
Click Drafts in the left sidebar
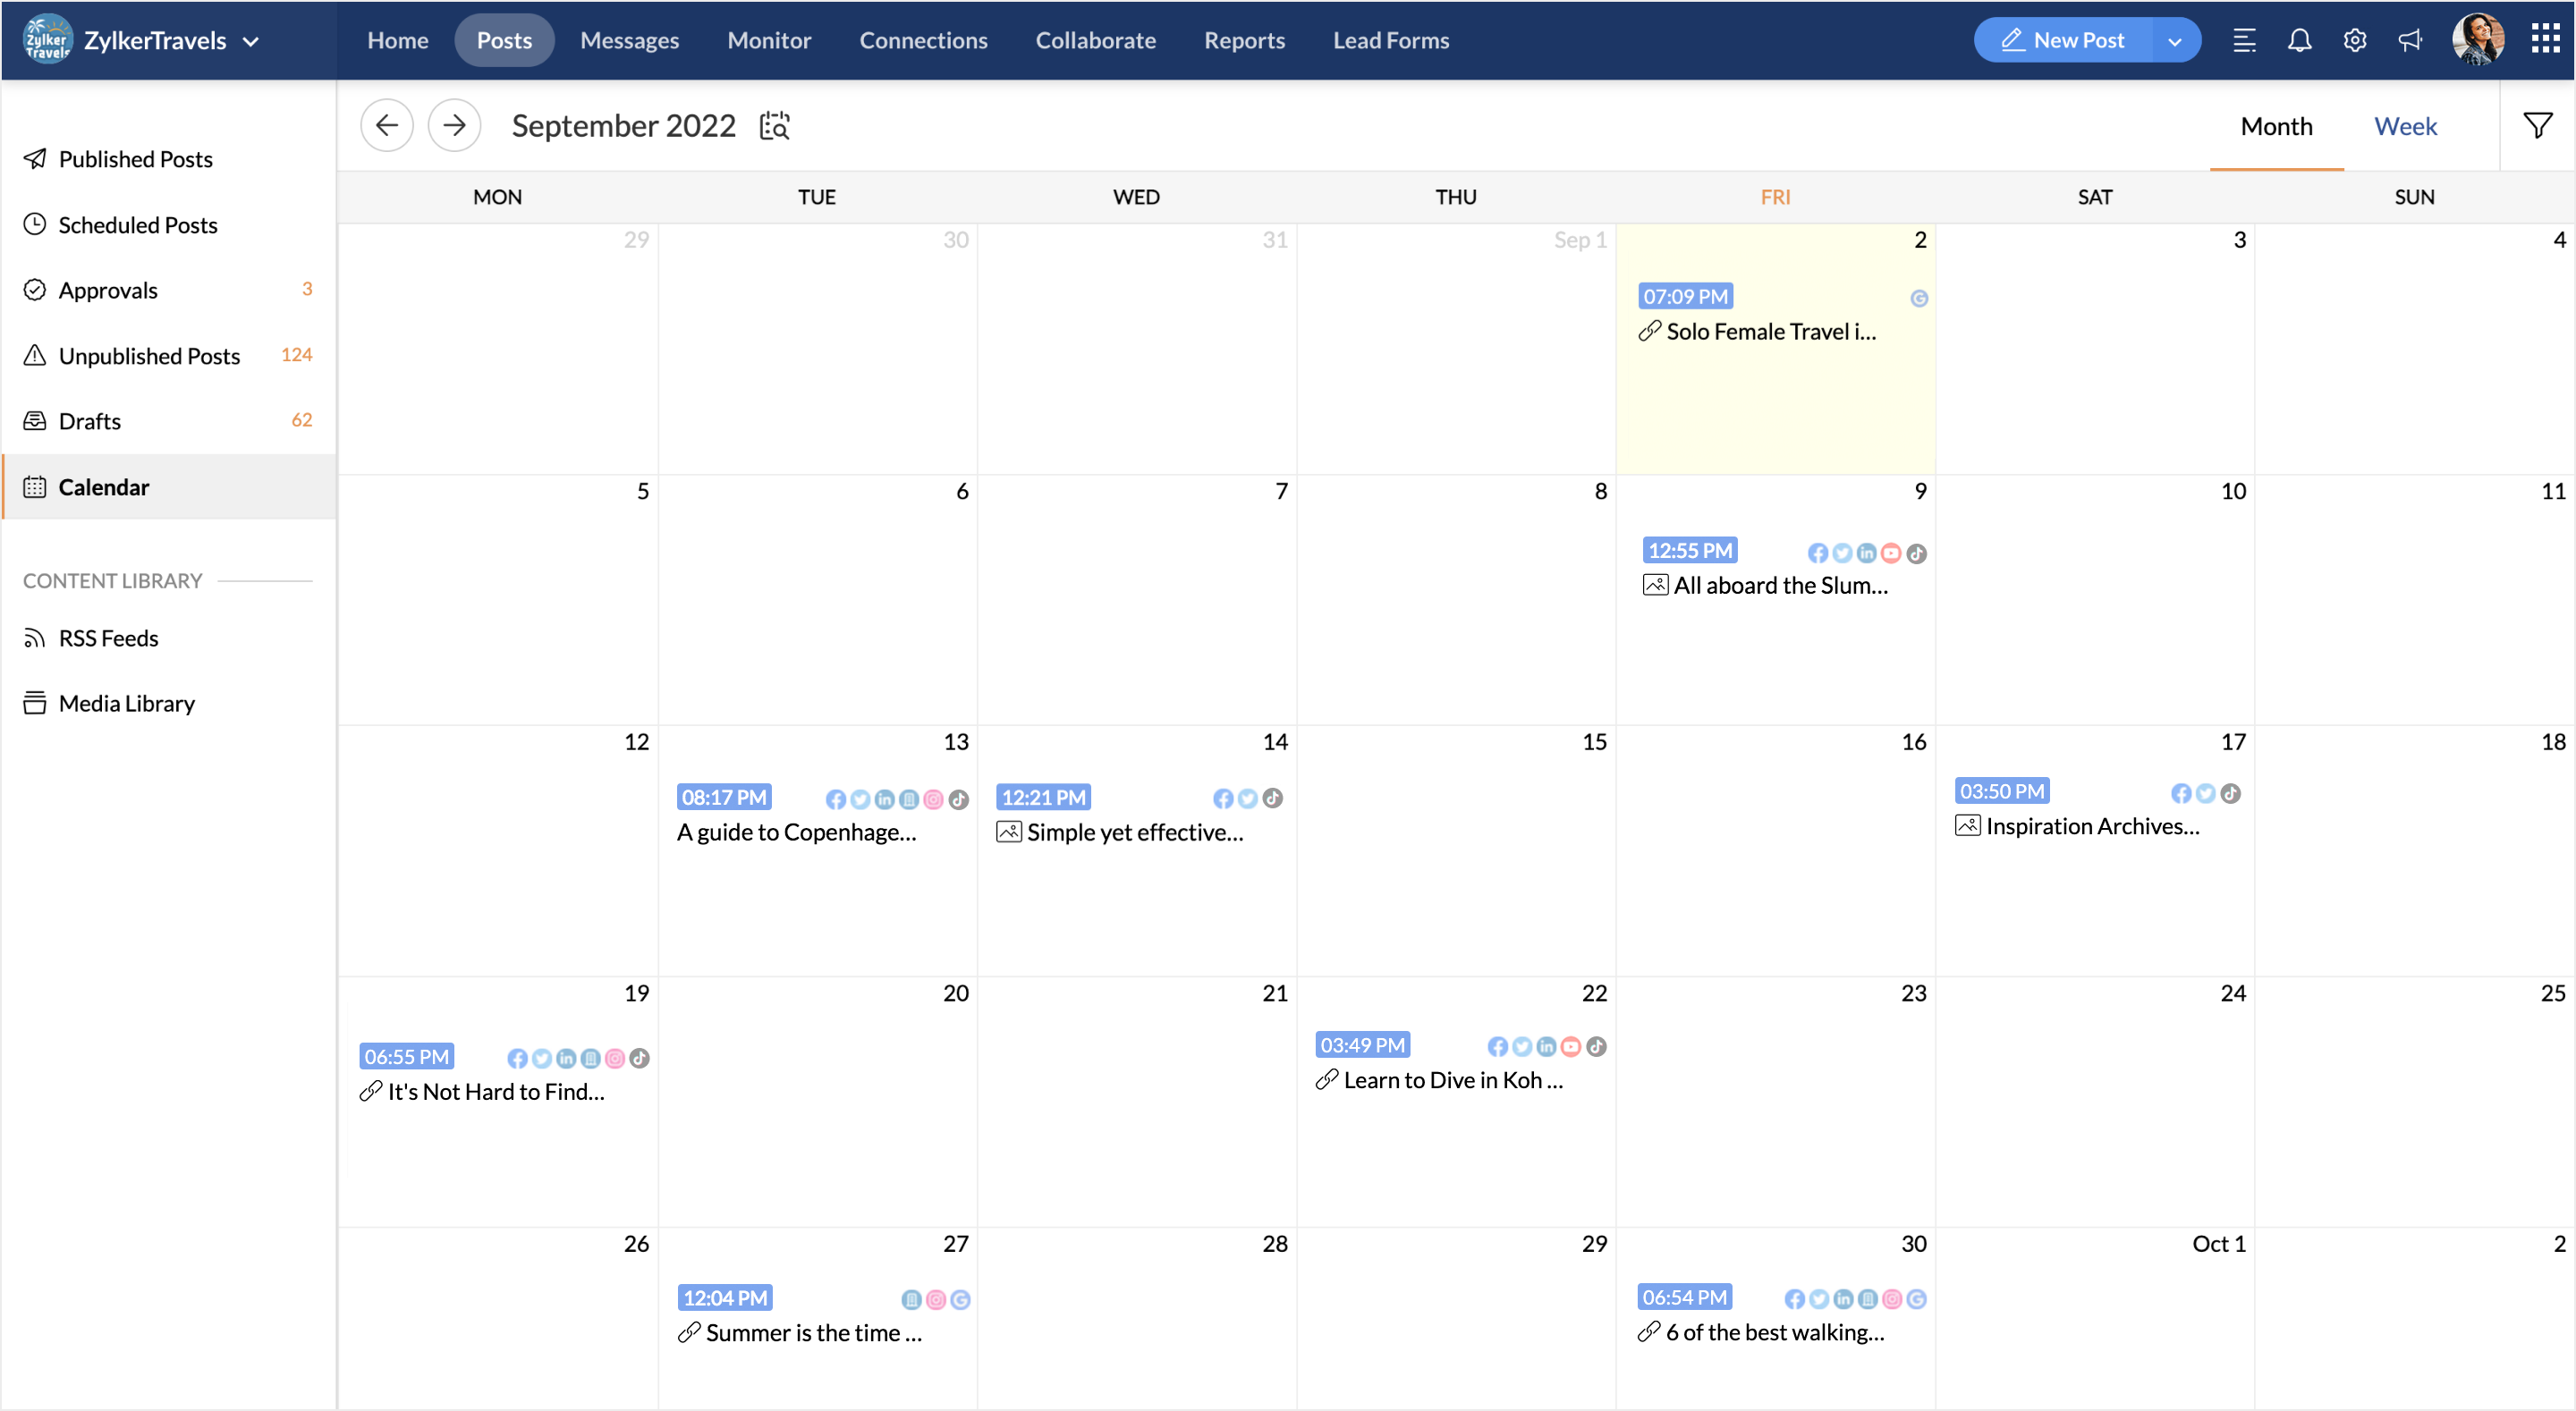pos(89,420)
